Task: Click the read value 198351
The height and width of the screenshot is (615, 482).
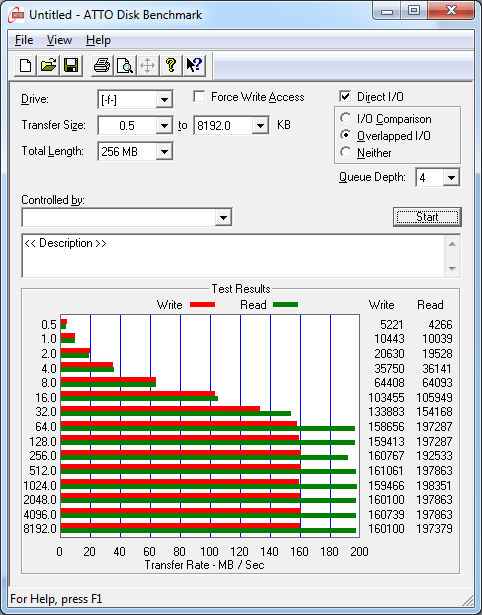Action: click(434, 486)
